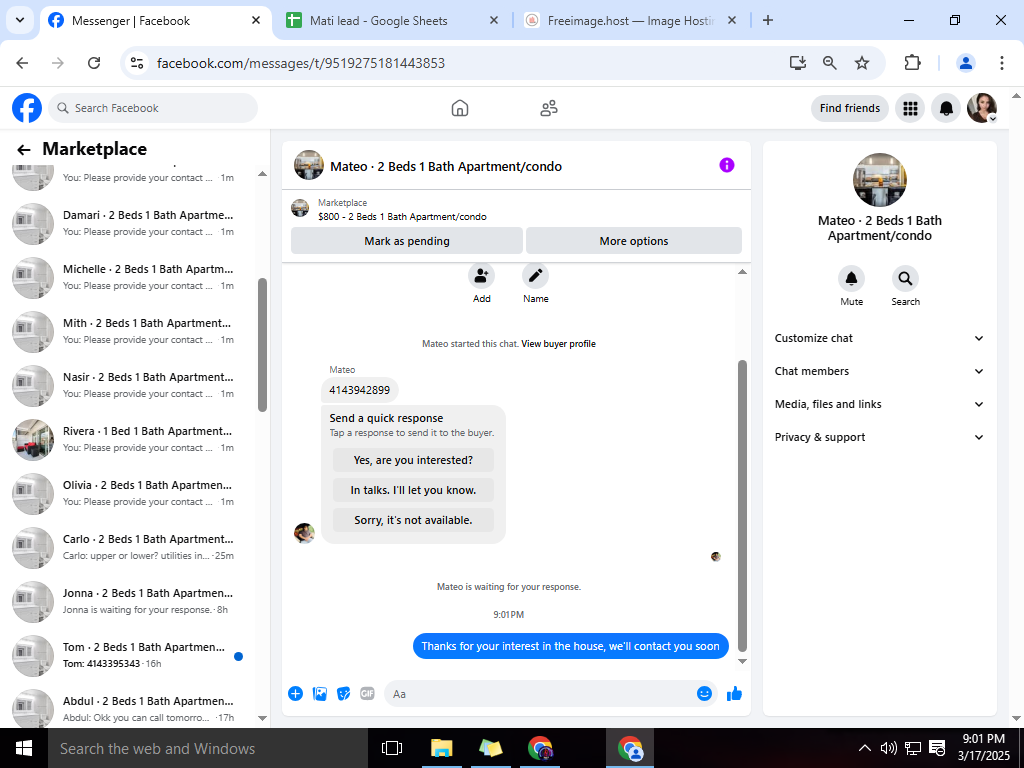This screenshot has height=768, width=1024.
Task: Send quick response In talks. I'll let you know.
Action: click(x=413, y=490)
